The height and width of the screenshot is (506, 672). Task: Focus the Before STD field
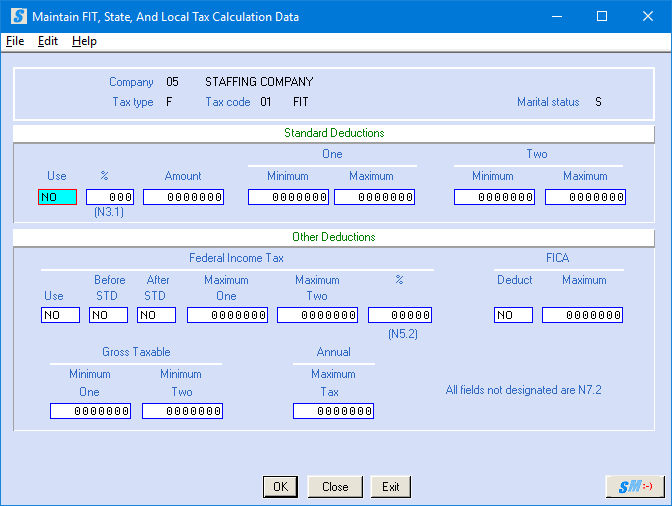pyautogui.click(x=108, y=315)
